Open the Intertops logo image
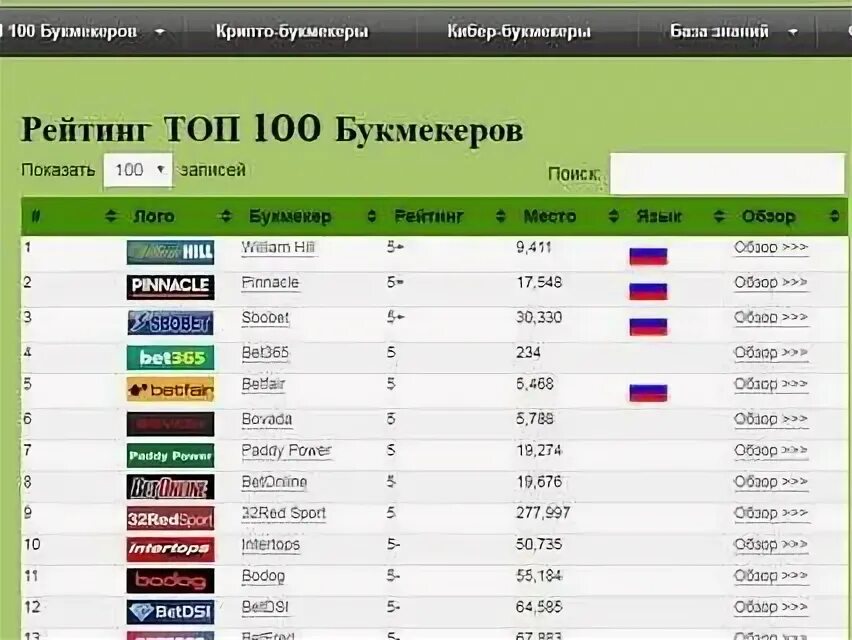852x640 pixels. [x=170, y=549]
